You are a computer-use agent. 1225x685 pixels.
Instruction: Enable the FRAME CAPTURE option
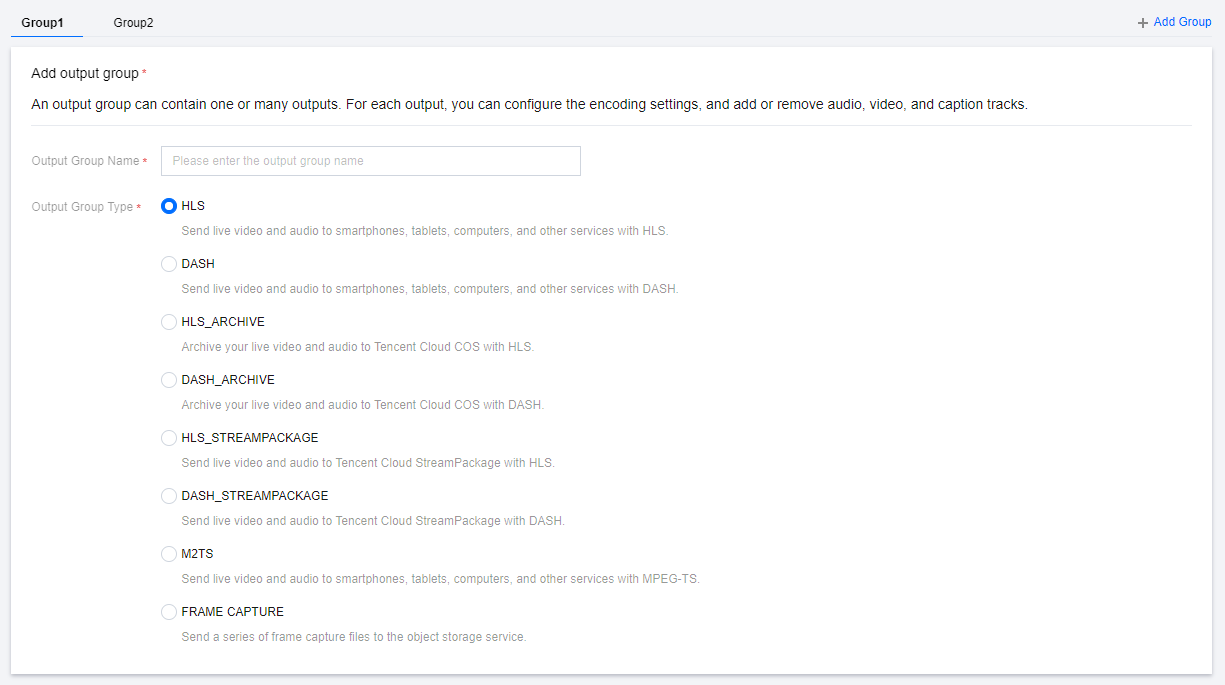(169, 612)
